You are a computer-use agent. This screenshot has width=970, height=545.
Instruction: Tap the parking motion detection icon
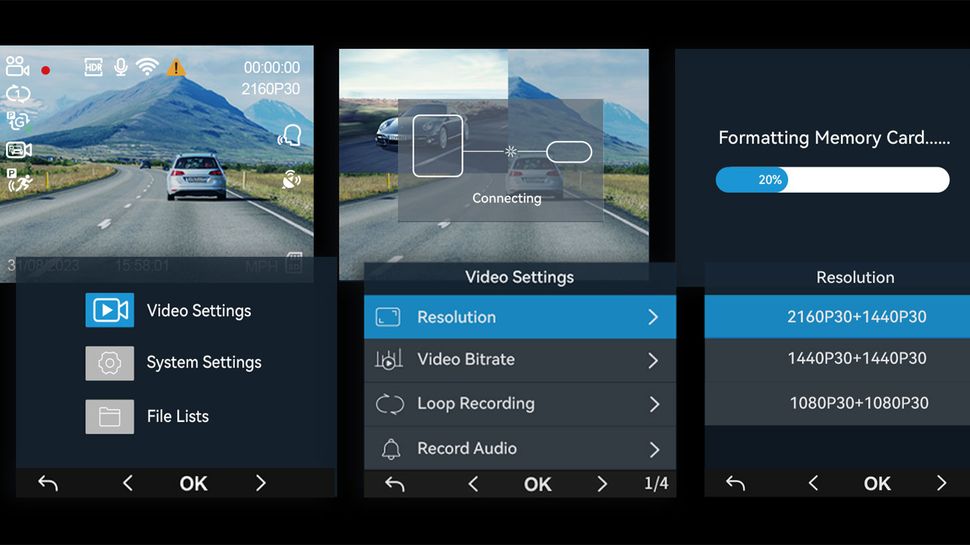(19, 180)
